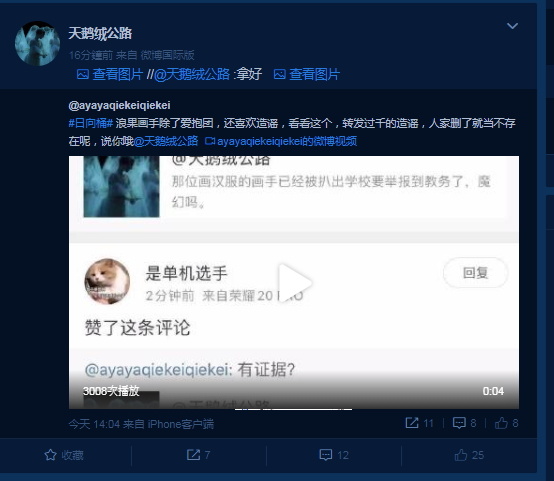Click the first picture icon before 查看图片
The width and height of the screenshot is (554, 481).
(83, 75)
